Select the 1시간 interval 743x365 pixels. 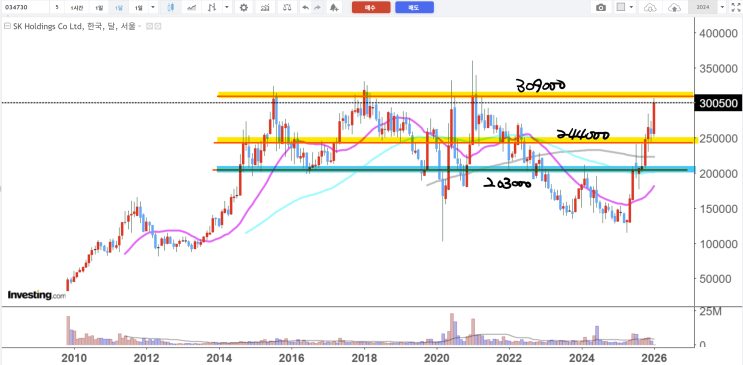pos(76,8)
